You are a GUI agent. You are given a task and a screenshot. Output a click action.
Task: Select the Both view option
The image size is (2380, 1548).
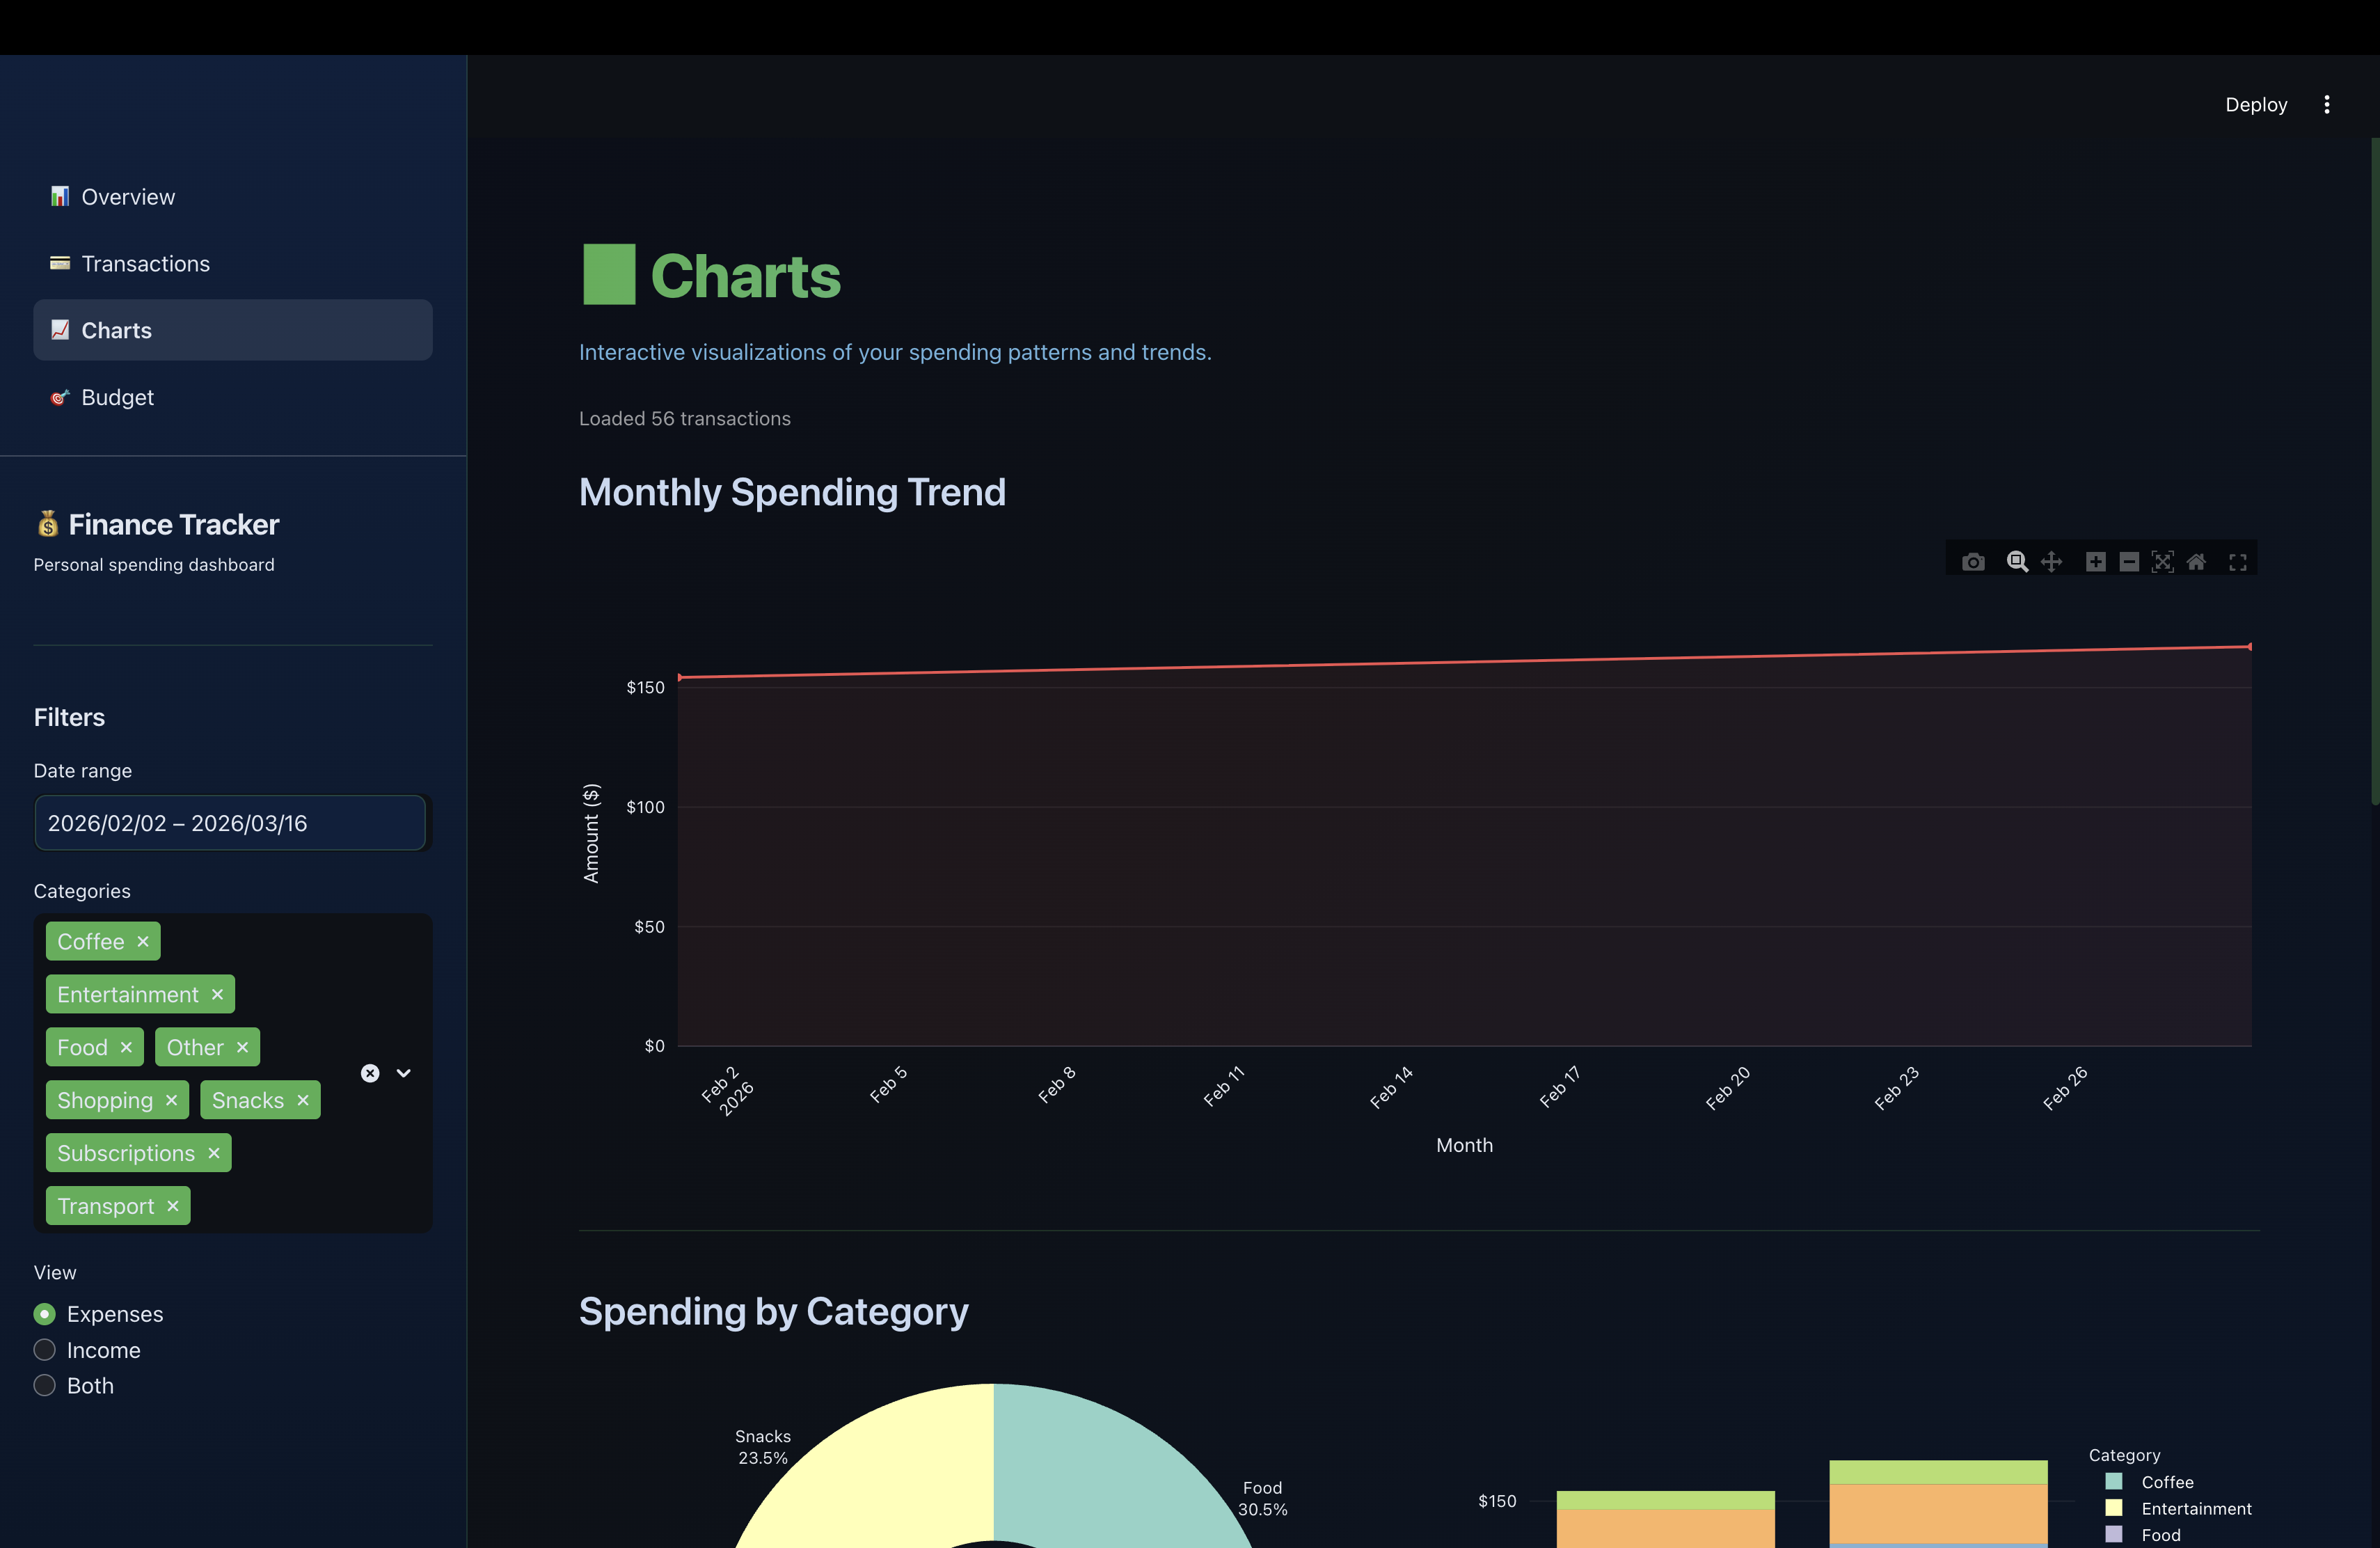pyautogui.click(x=44, y=1385)
